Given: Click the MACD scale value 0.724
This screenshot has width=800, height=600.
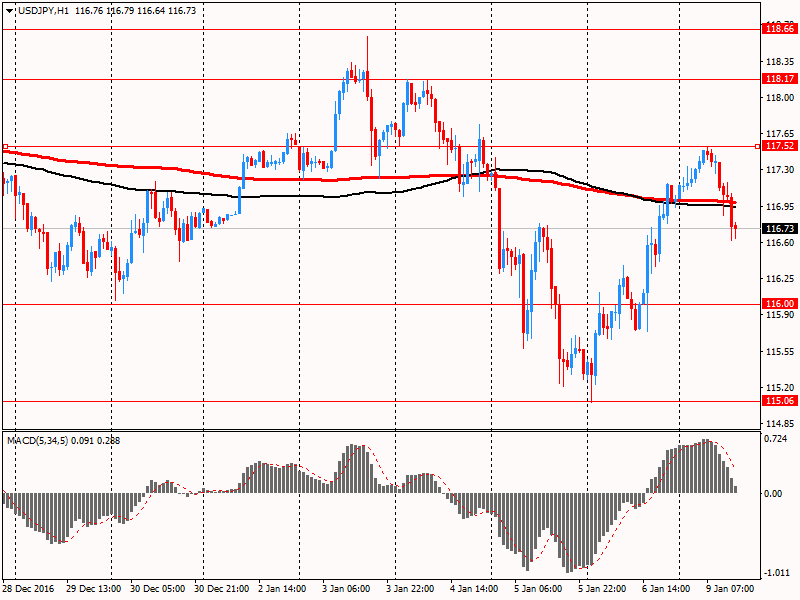Looking at the screenshot, I should tap(776, 438).
